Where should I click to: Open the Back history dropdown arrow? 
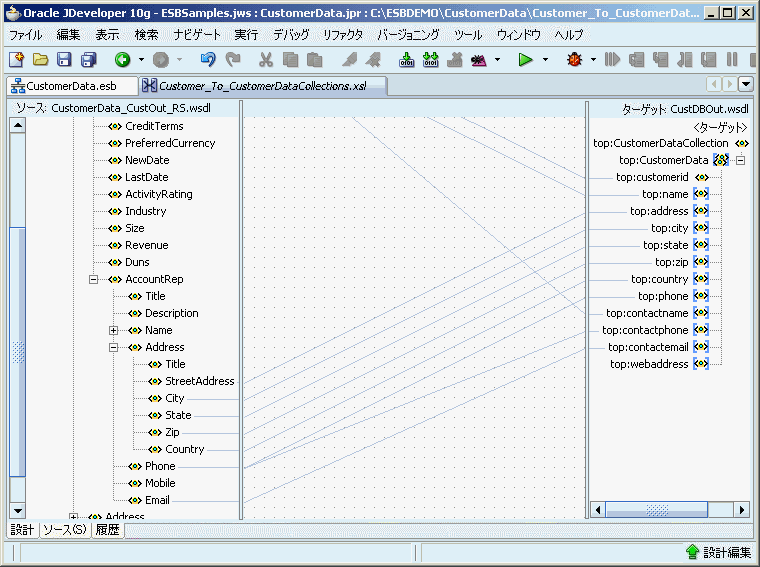pyautogui.click(x=141, y=60)
